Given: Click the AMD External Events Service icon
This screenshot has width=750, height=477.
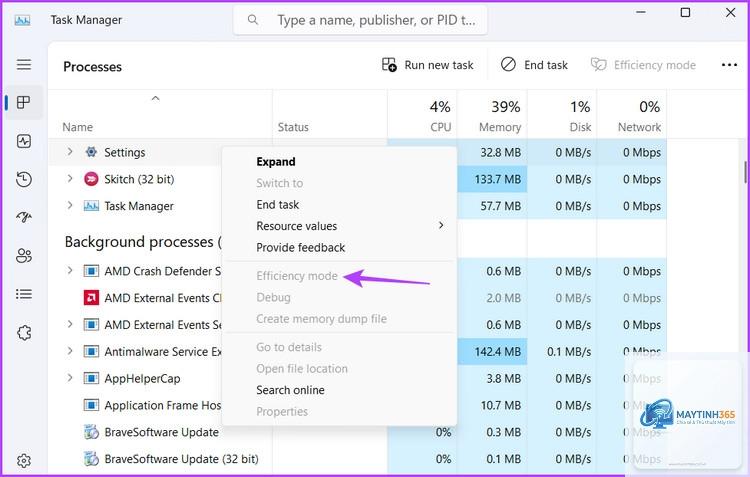Looking at the screenshot, I should [x=91, y=324].
